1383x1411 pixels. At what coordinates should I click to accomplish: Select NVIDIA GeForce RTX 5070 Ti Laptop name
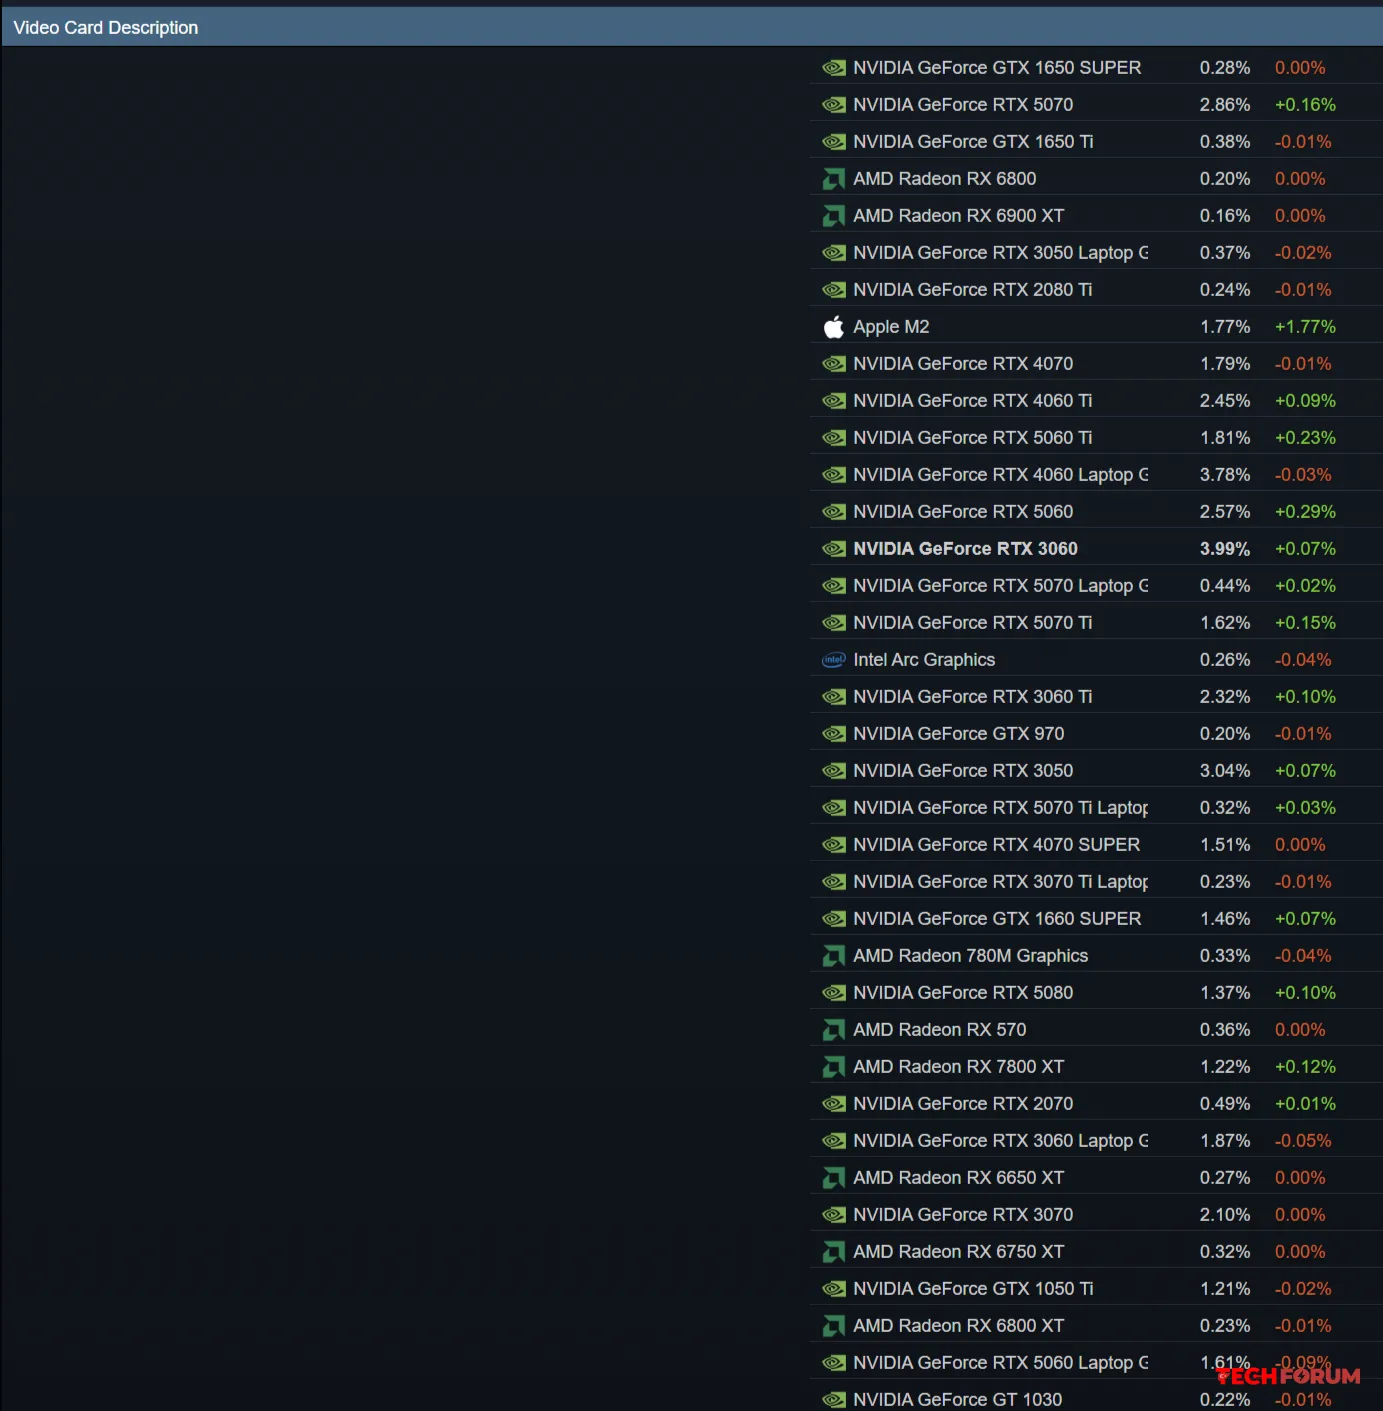1000,808
